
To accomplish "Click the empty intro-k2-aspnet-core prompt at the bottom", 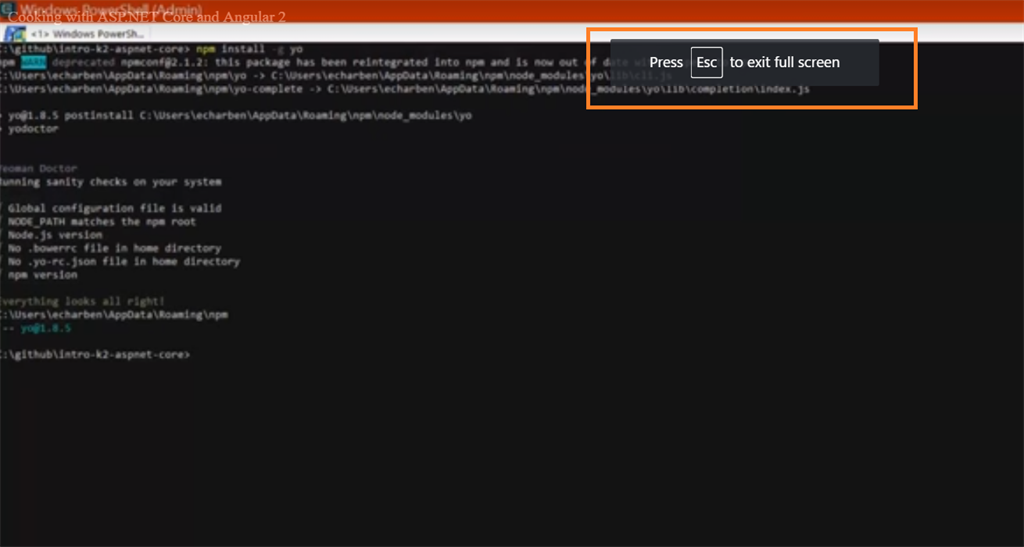I will (95, 354).
